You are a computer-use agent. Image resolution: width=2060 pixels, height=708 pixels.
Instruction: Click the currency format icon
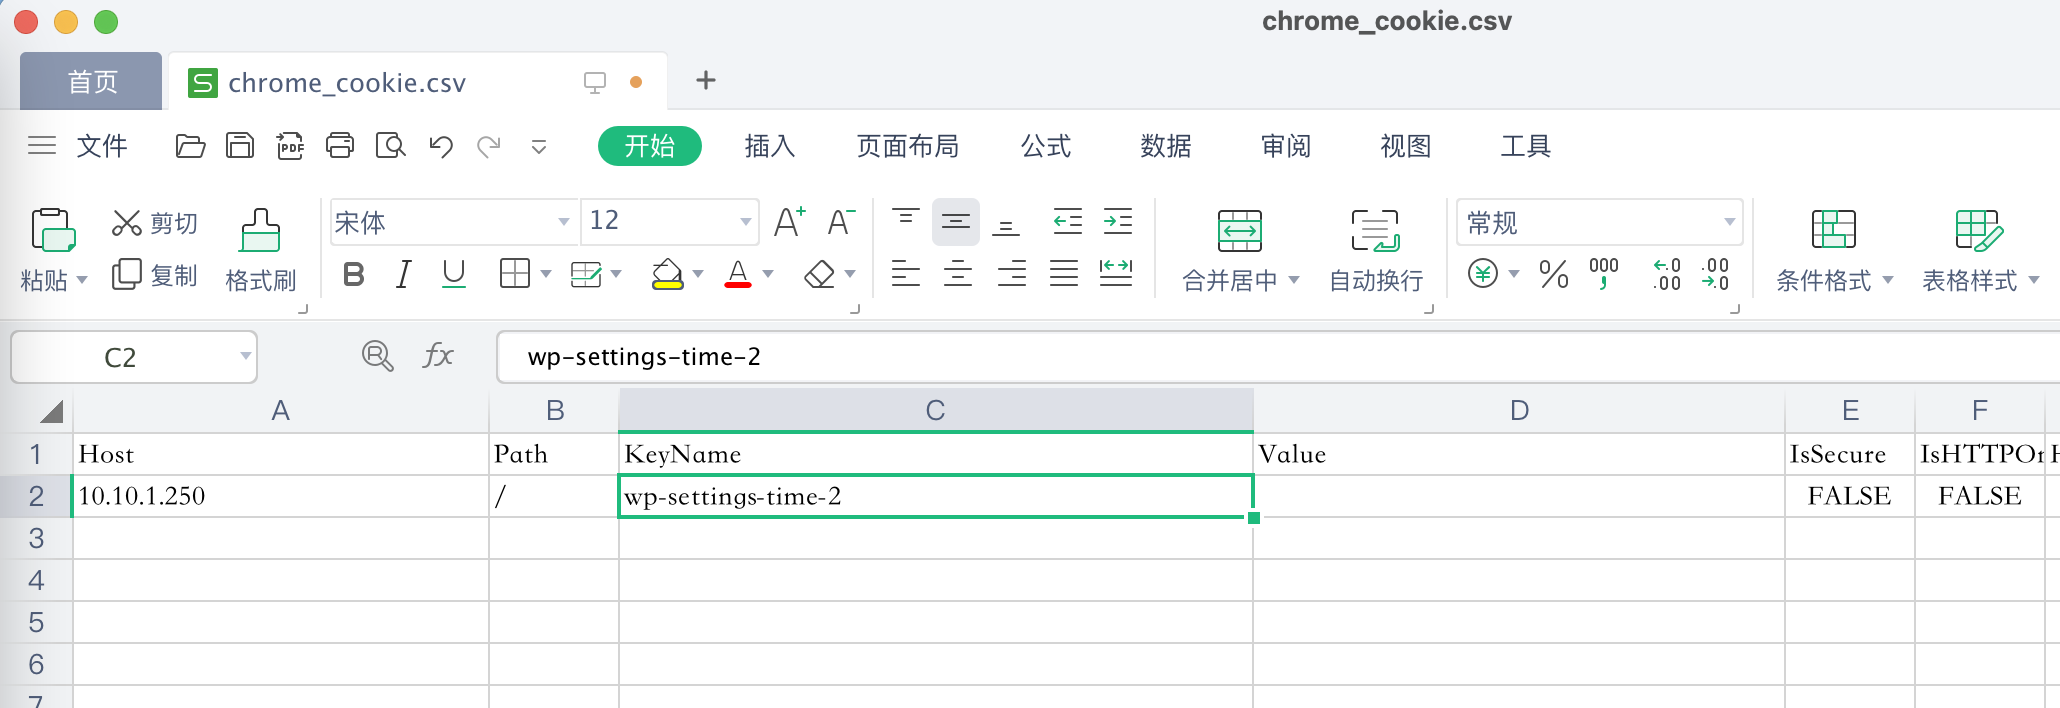pyautogui.click(x=1483, y=273)
